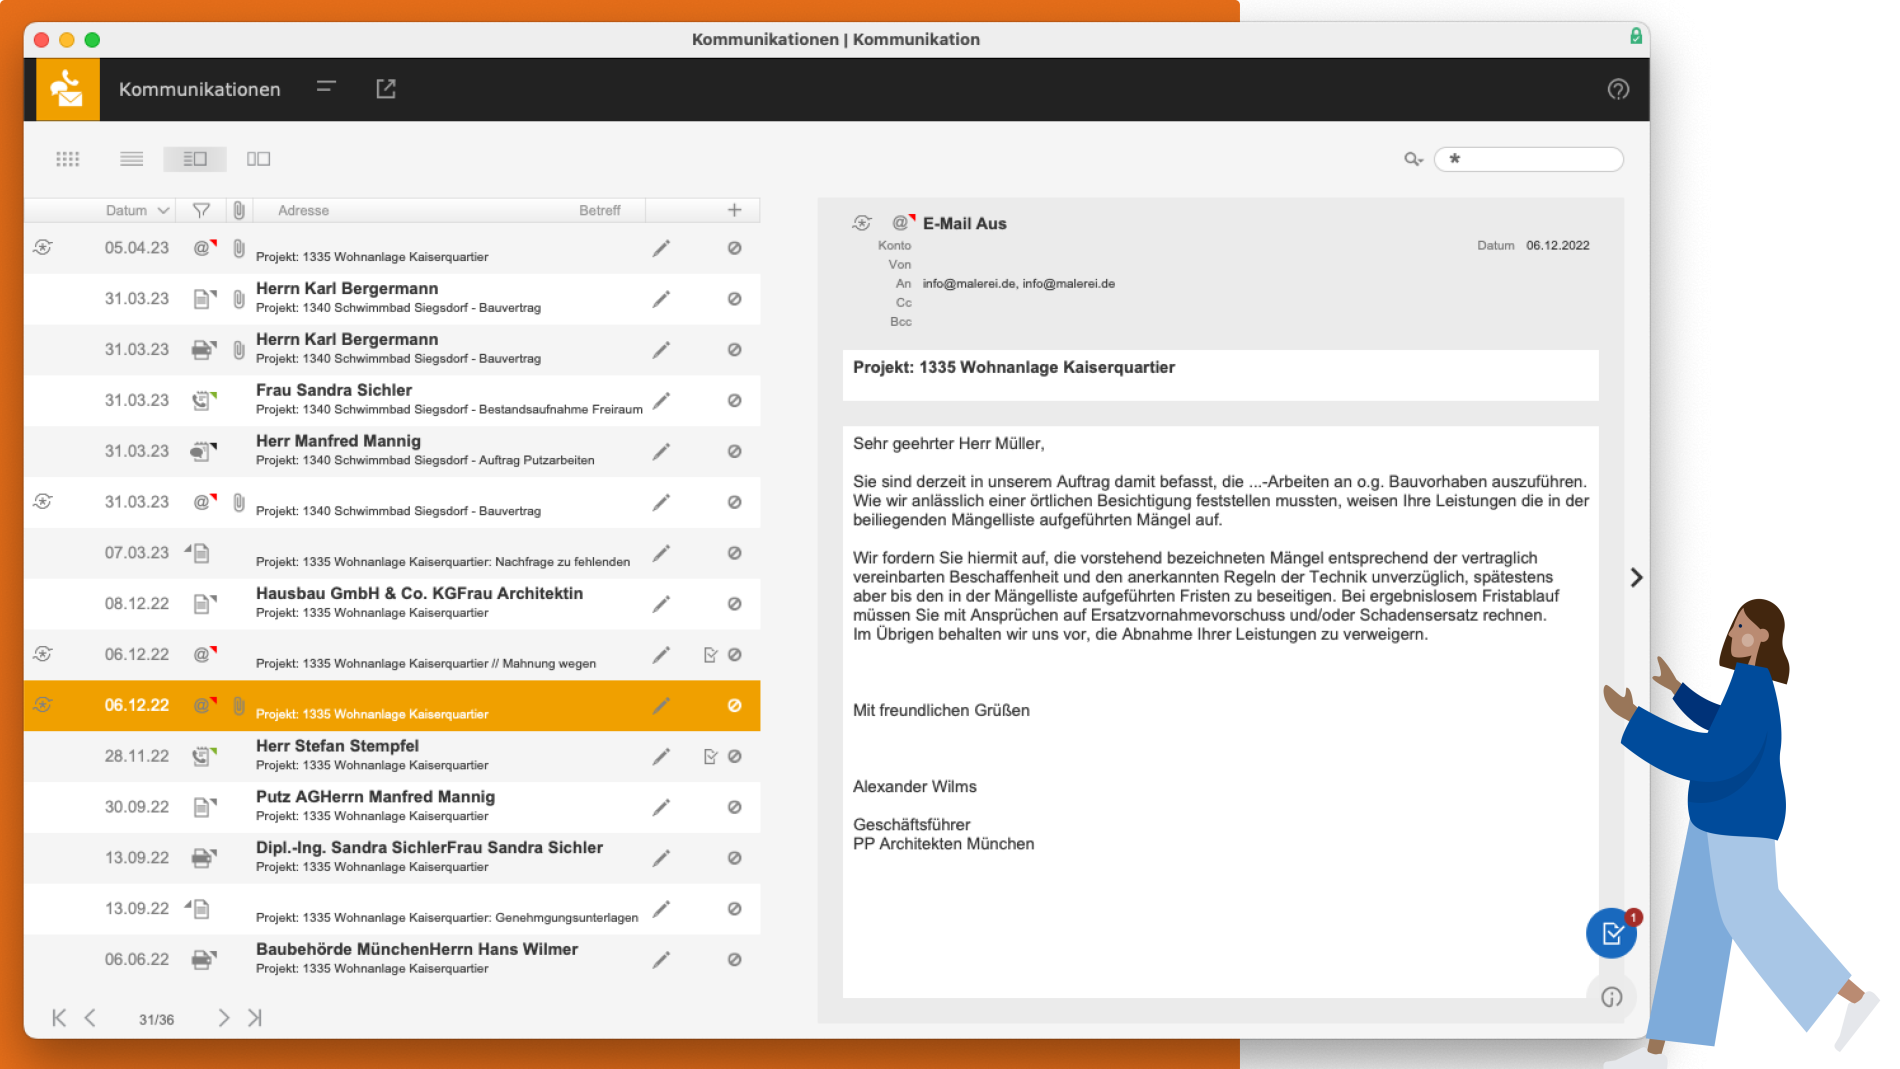Add new communication with plus icon
This screenshot has height=1069, width=1900.
pos(735,210)
